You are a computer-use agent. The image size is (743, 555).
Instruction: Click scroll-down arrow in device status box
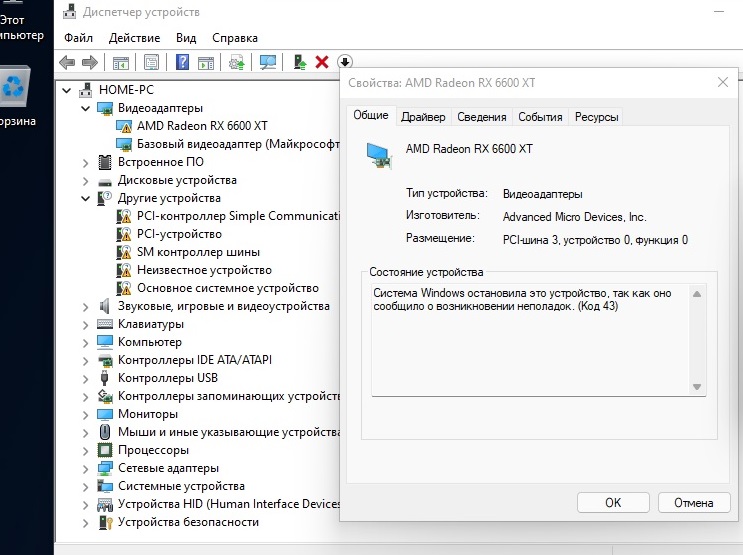coord(697,387)
